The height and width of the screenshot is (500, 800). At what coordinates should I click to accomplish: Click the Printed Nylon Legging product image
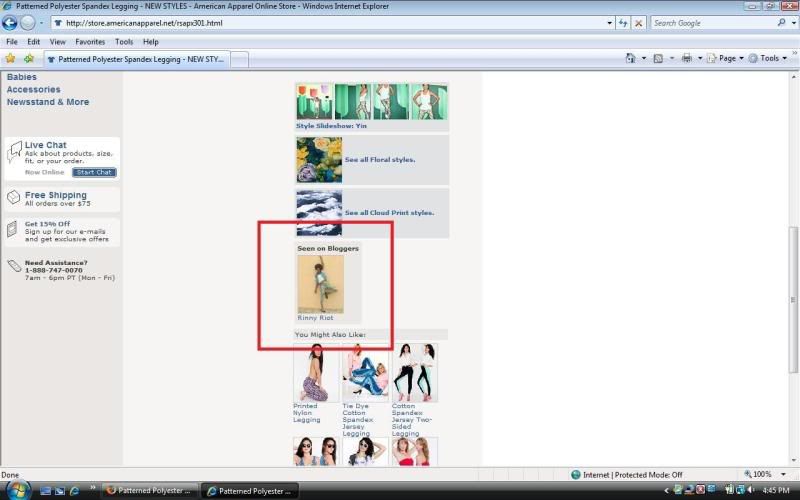(316, 372)
